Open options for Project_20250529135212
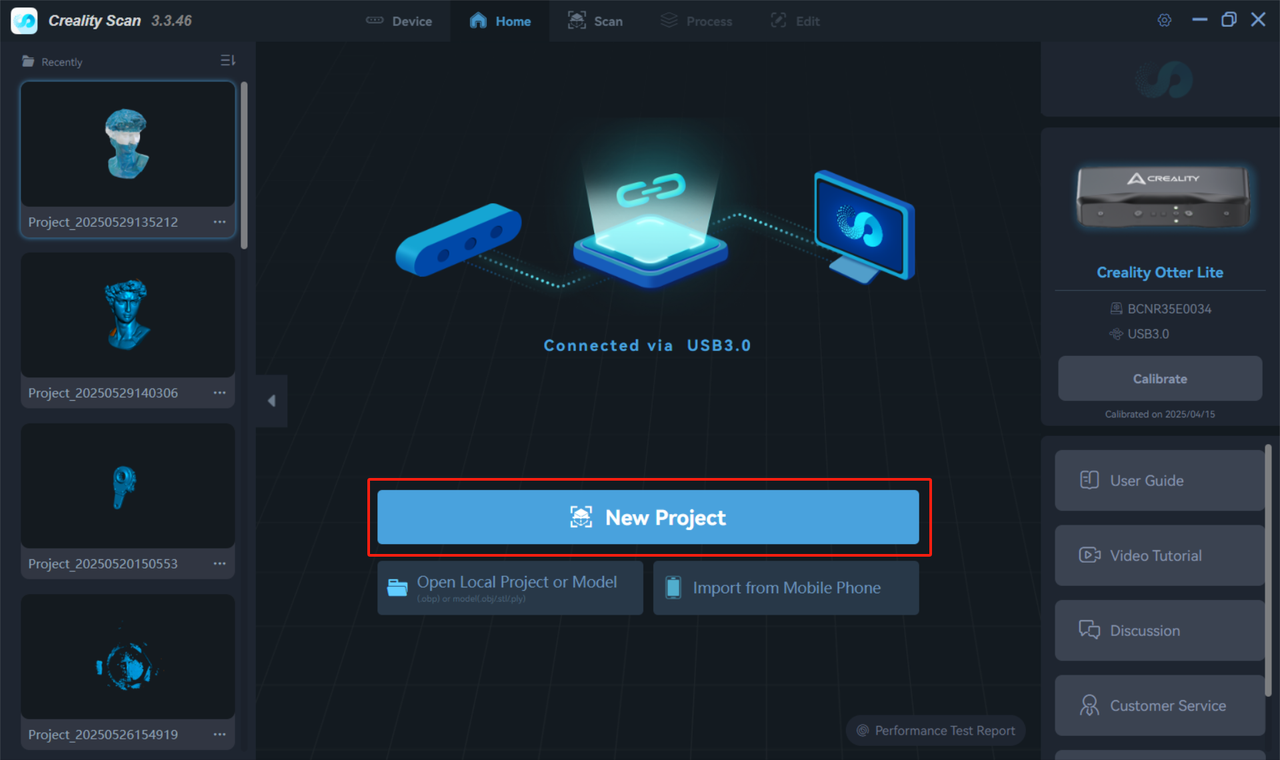The height and width of the screenshot is (760, 1280). click(x=220, y=222)
